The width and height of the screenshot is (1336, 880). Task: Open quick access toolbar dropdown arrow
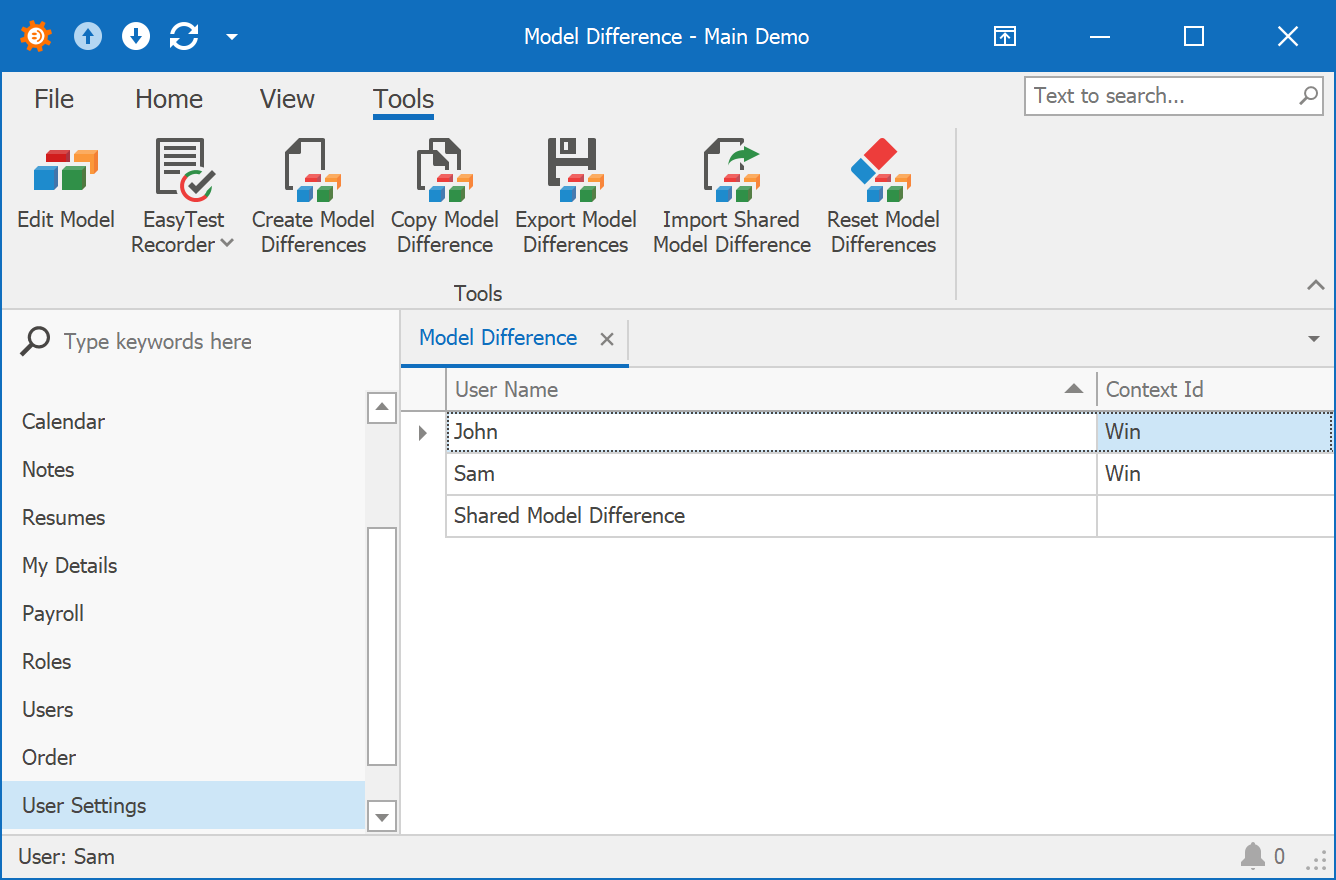point(232,37)
